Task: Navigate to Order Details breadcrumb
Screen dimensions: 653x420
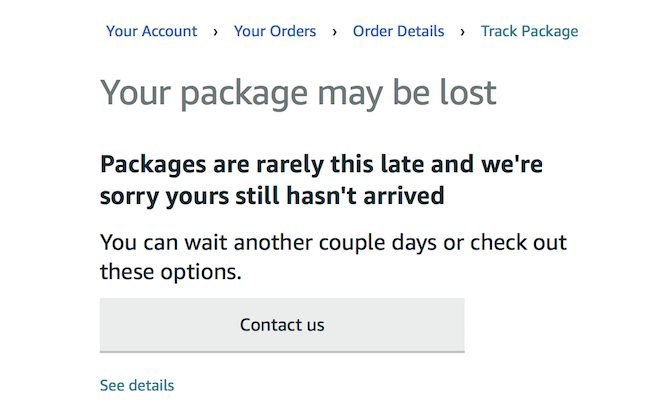Action: click(398, 31)
